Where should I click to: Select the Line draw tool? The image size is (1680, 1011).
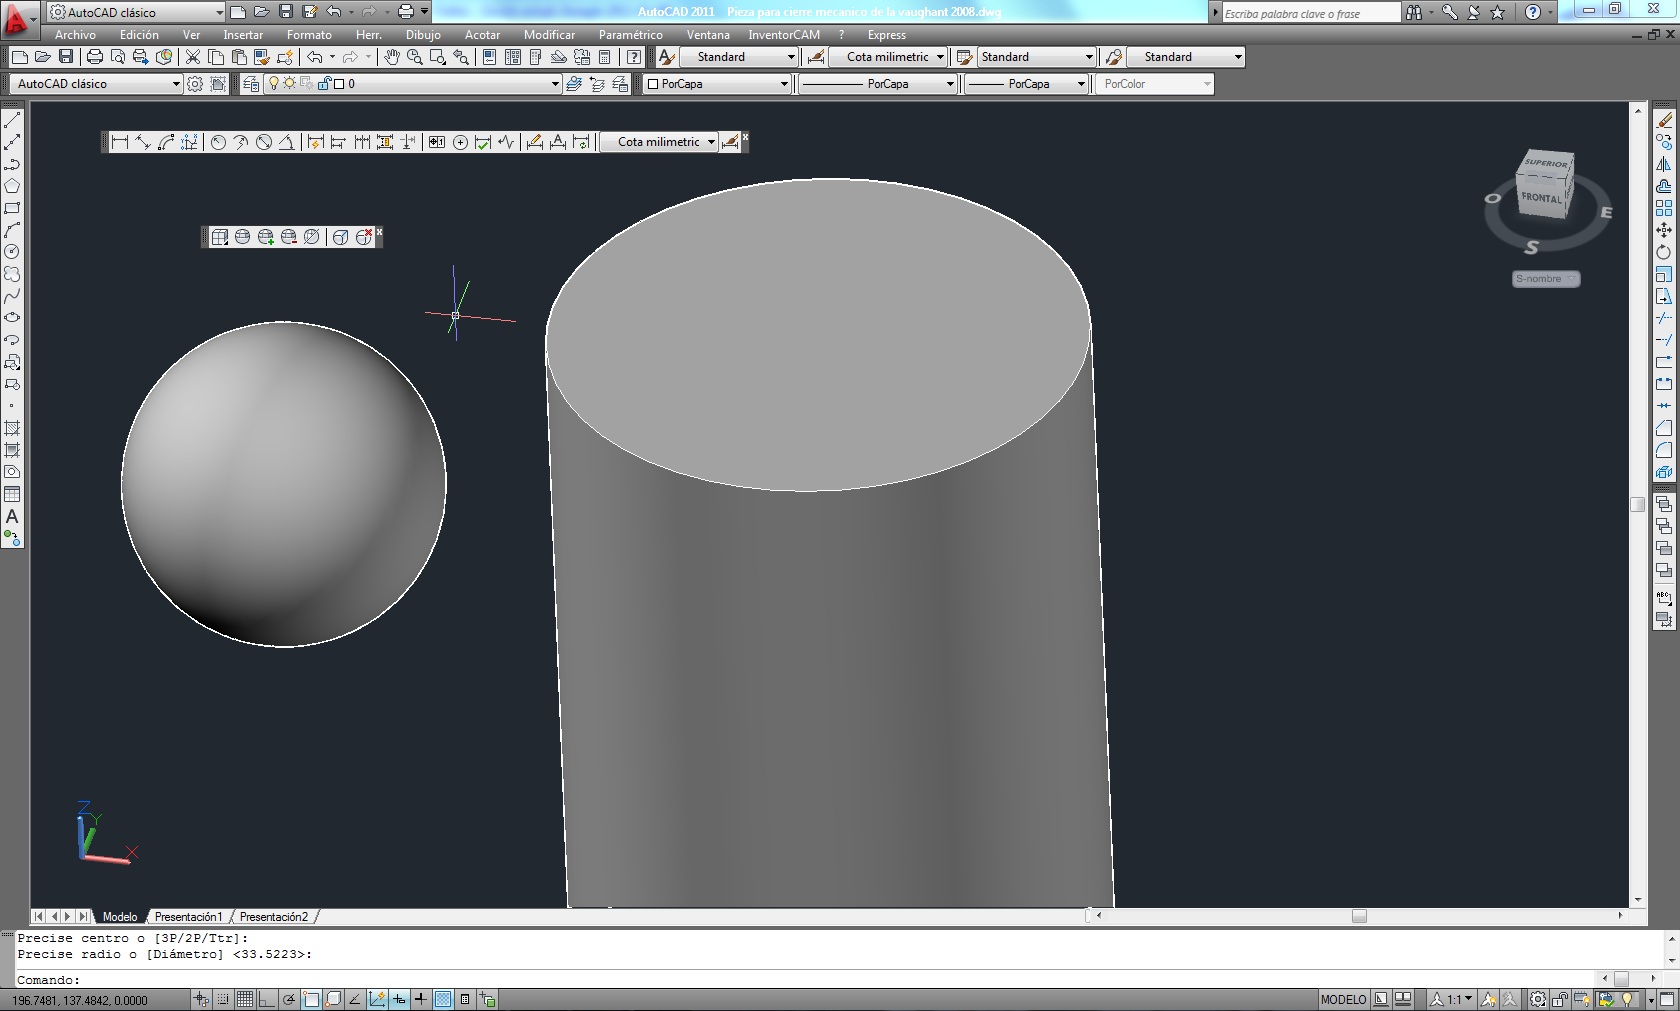click(x=12, y=120)
